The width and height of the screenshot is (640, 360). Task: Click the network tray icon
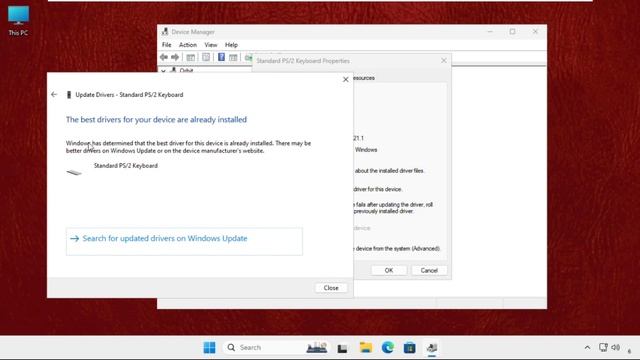pos(603,347)
